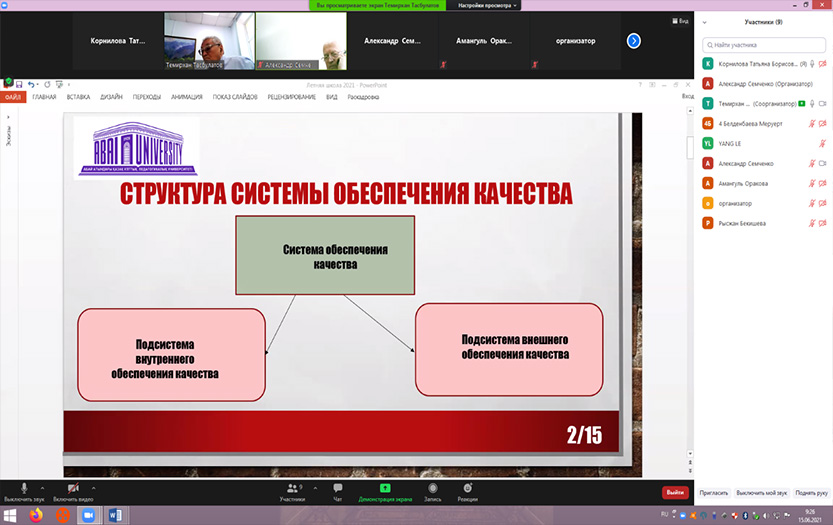Image resolution: width=833 pixels, height=525 pixels.
Task: Open the Участники participants panel icon
Action: pos(292,487)
